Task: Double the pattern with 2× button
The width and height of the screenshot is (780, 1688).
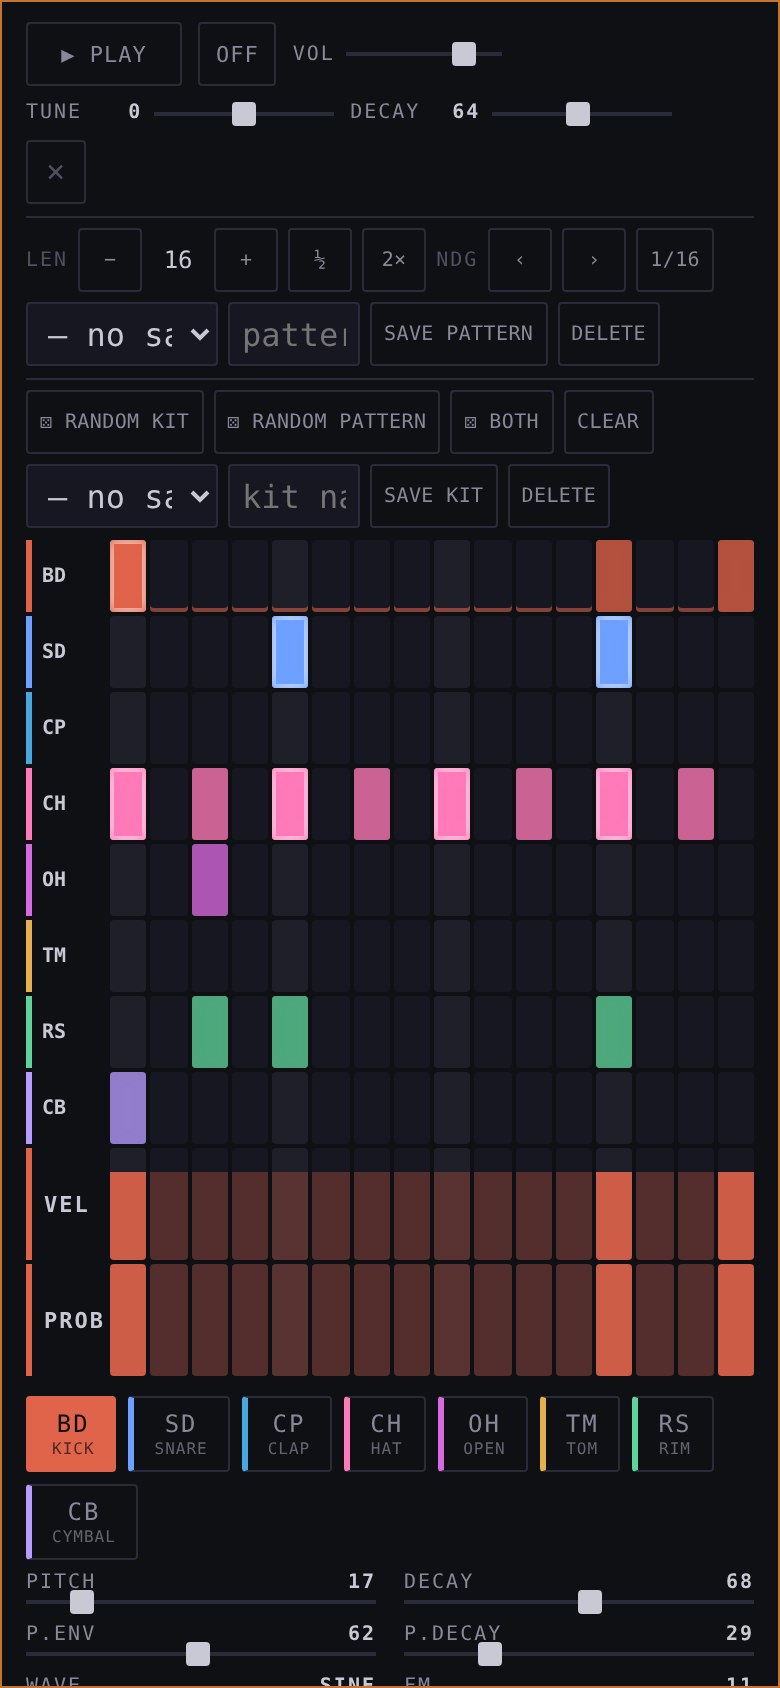Action: coord(394,260)
